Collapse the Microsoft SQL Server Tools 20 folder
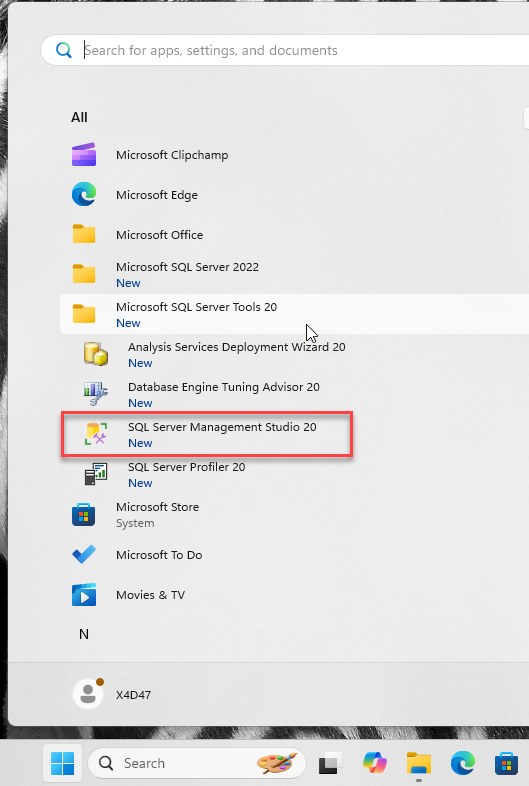 click(294, 314)
